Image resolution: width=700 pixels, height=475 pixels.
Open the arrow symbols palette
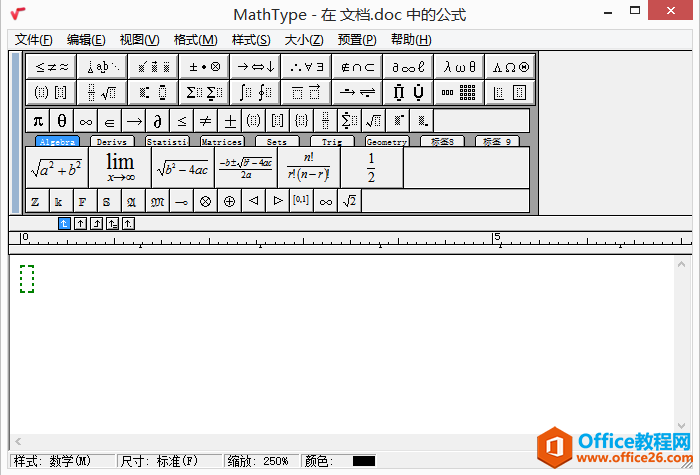tap(255, 67)
